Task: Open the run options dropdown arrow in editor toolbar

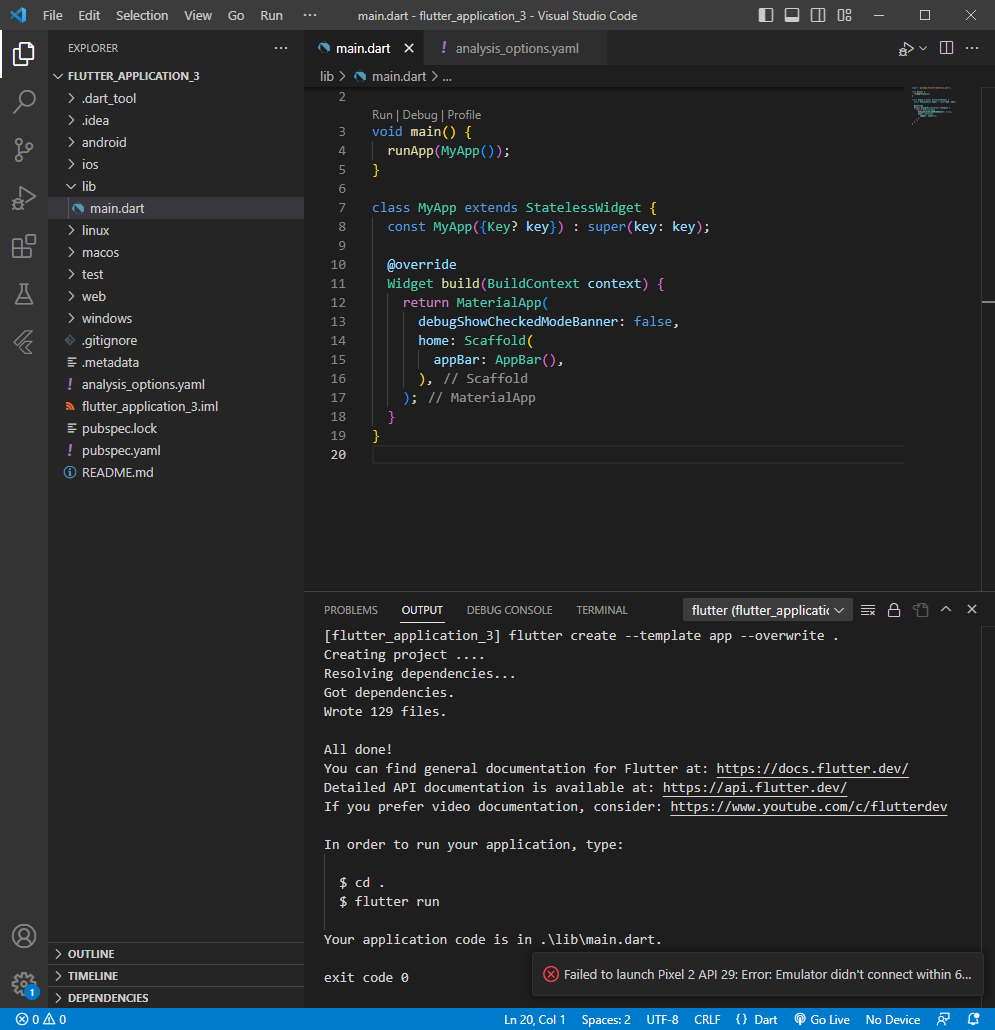Action: (x=923, y=48)
